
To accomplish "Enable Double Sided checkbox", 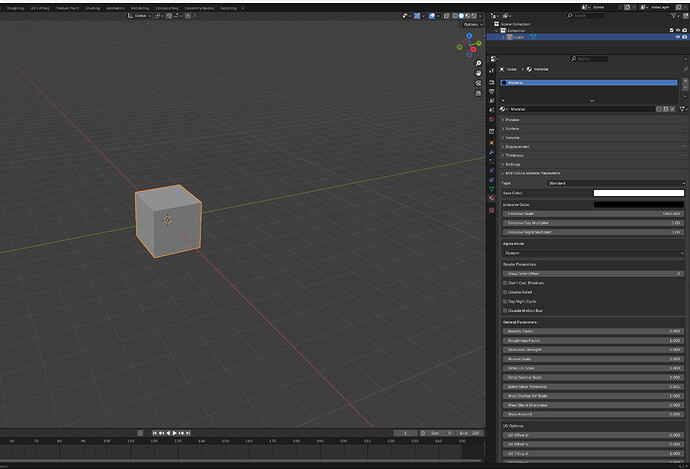I will click(x=505, y=292).
